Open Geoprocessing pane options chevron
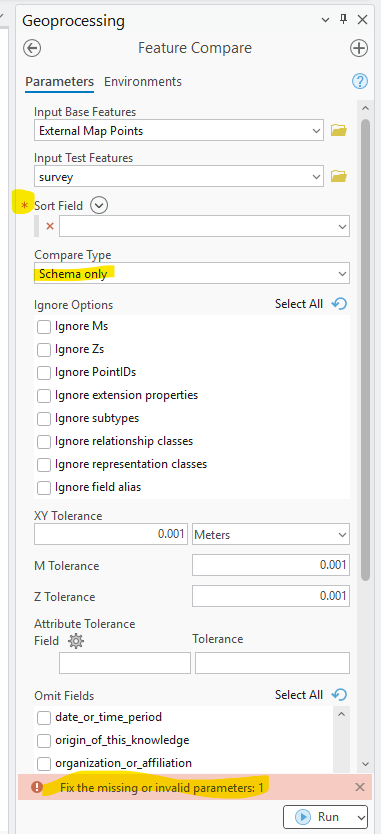381x834 pixels. (x=326, y=20)
